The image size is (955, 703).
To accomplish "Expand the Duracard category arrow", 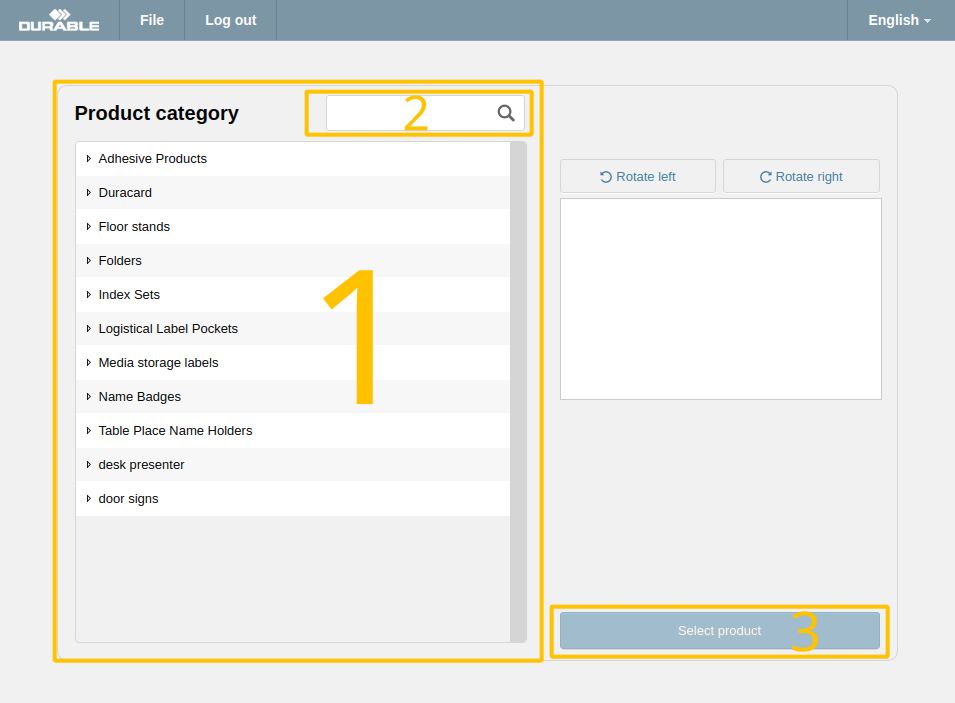I will 89,193.
